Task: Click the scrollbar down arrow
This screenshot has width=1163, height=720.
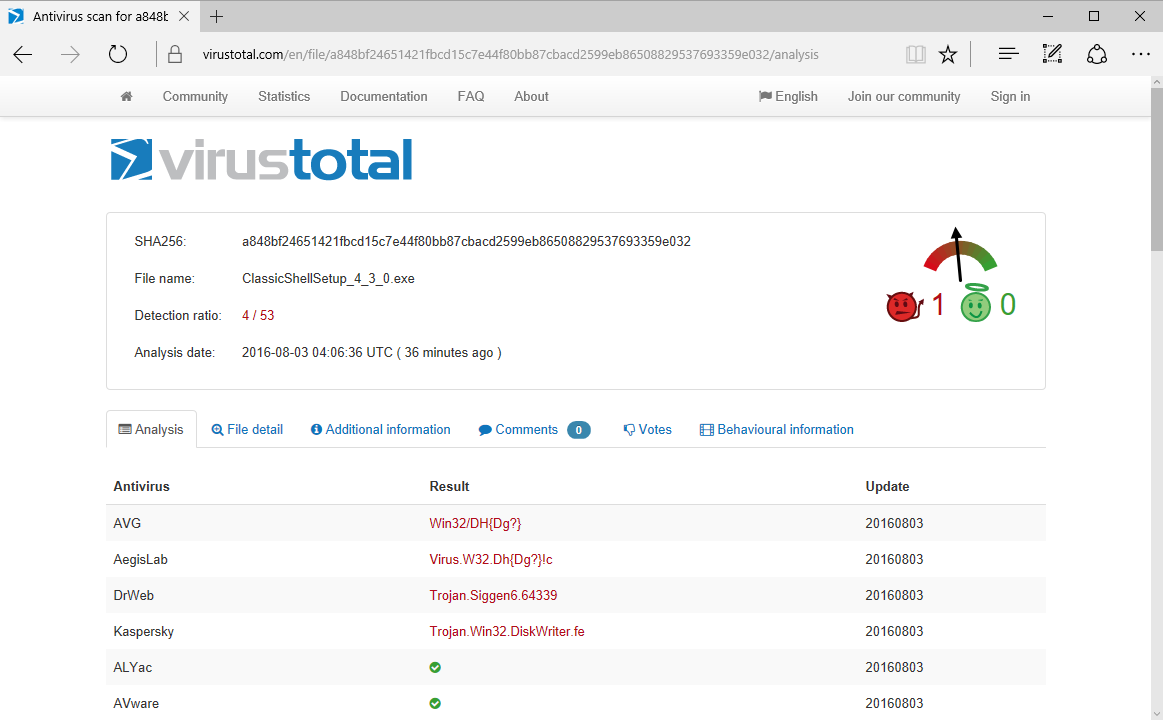Action: 1156,713
